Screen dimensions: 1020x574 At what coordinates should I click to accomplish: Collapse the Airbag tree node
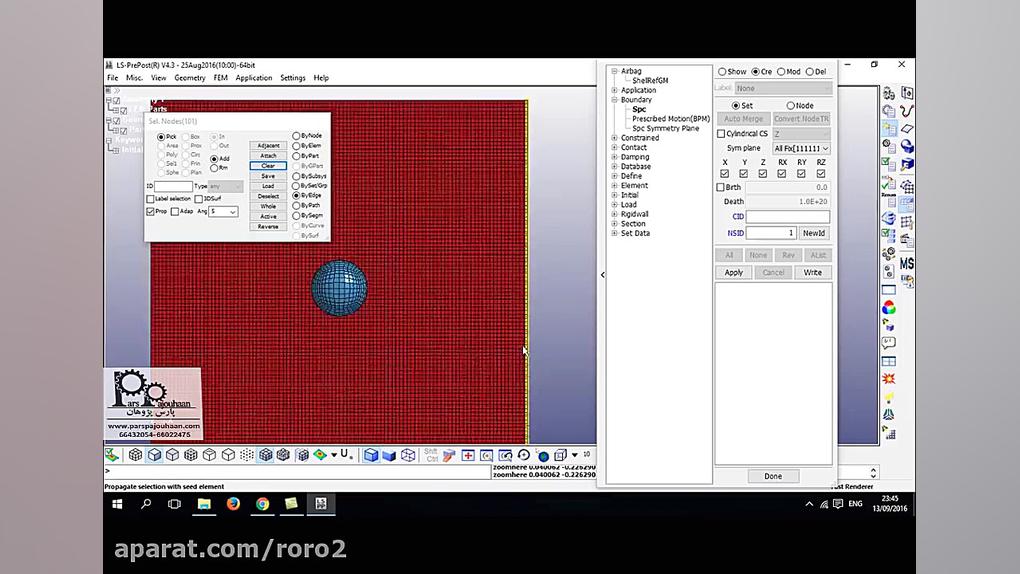[615, 71]
